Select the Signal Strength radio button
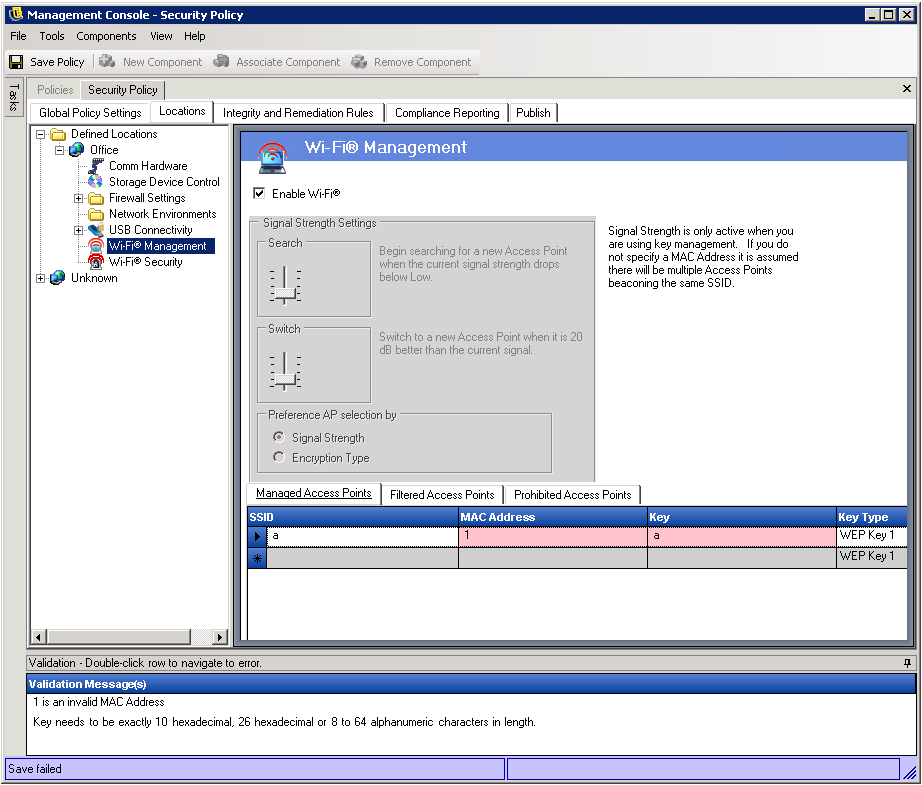Screen dimensions: 922x785 pos(279,437)
